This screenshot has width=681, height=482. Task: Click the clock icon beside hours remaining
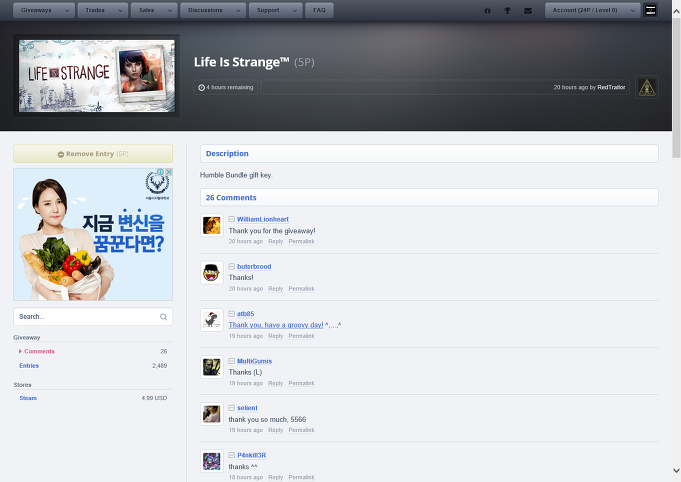click(202, 88)
